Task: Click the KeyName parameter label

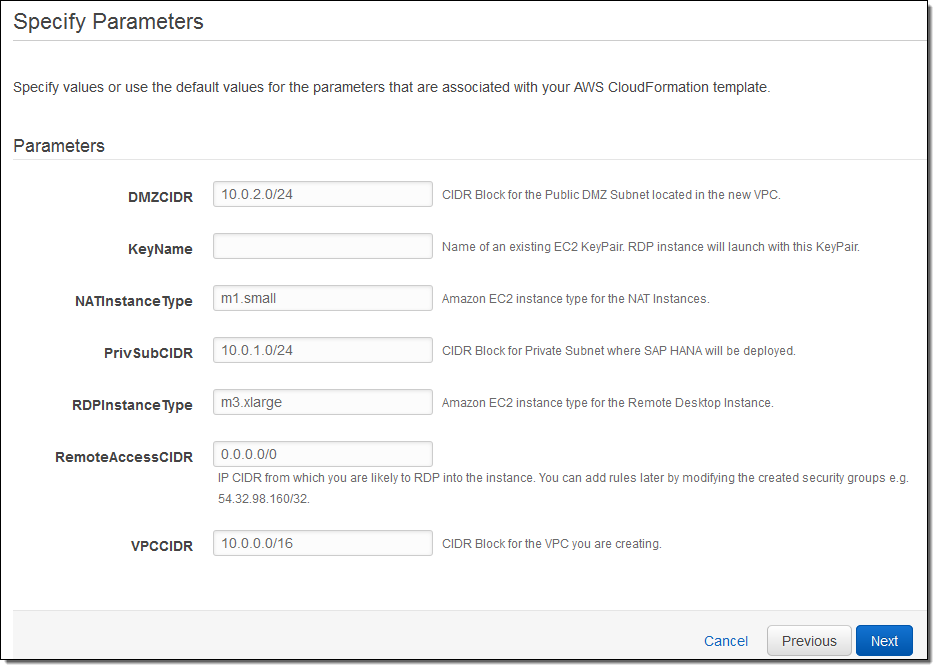Action: [x=160, y=249]
